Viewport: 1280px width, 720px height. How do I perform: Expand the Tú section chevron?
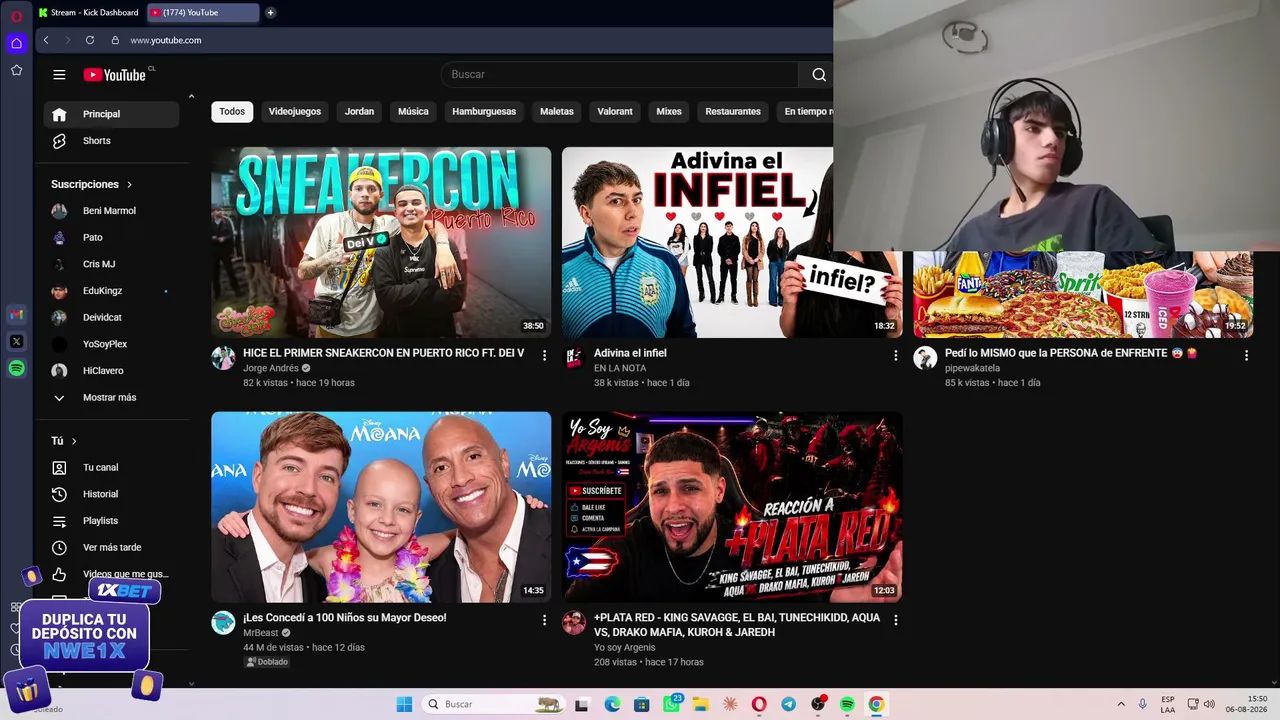tap(74, 441)
